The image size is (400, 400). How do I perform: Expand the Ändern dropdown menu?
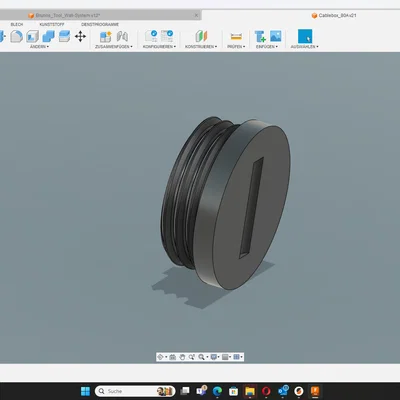[39, 47]
